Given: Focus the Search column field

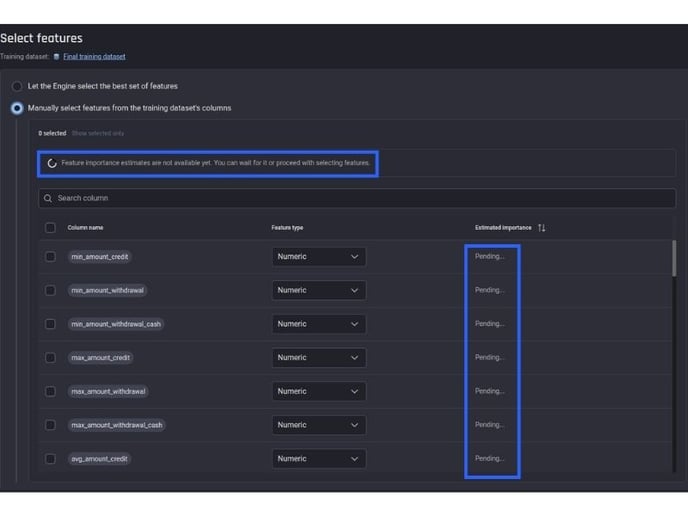Looking at the screenshot, I should 357,198.
